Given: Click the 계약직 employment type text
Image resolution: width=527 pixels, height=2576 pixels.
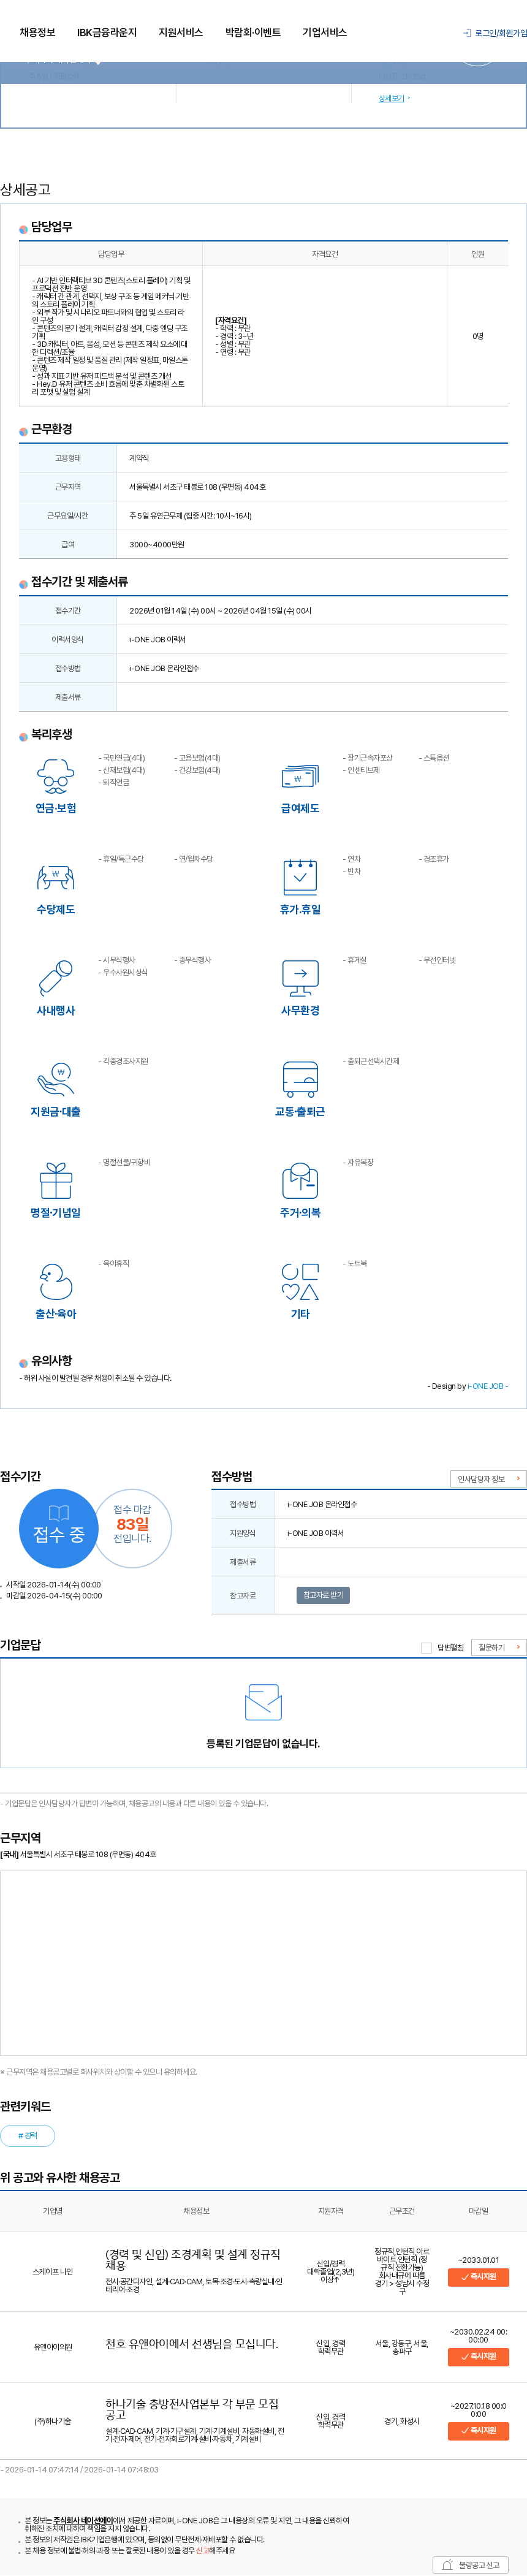Looking at the screenshot, I should [x=139, y=458].
